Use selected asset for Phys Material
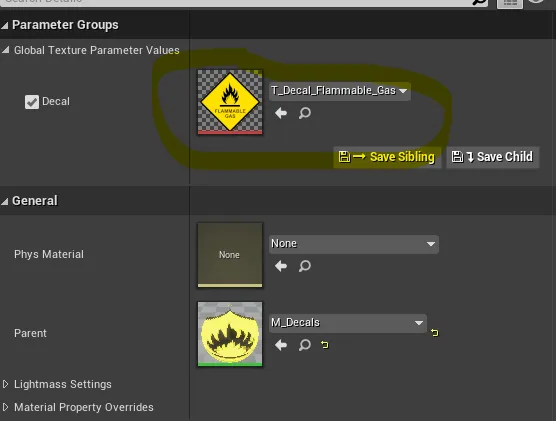 point(281,266)
